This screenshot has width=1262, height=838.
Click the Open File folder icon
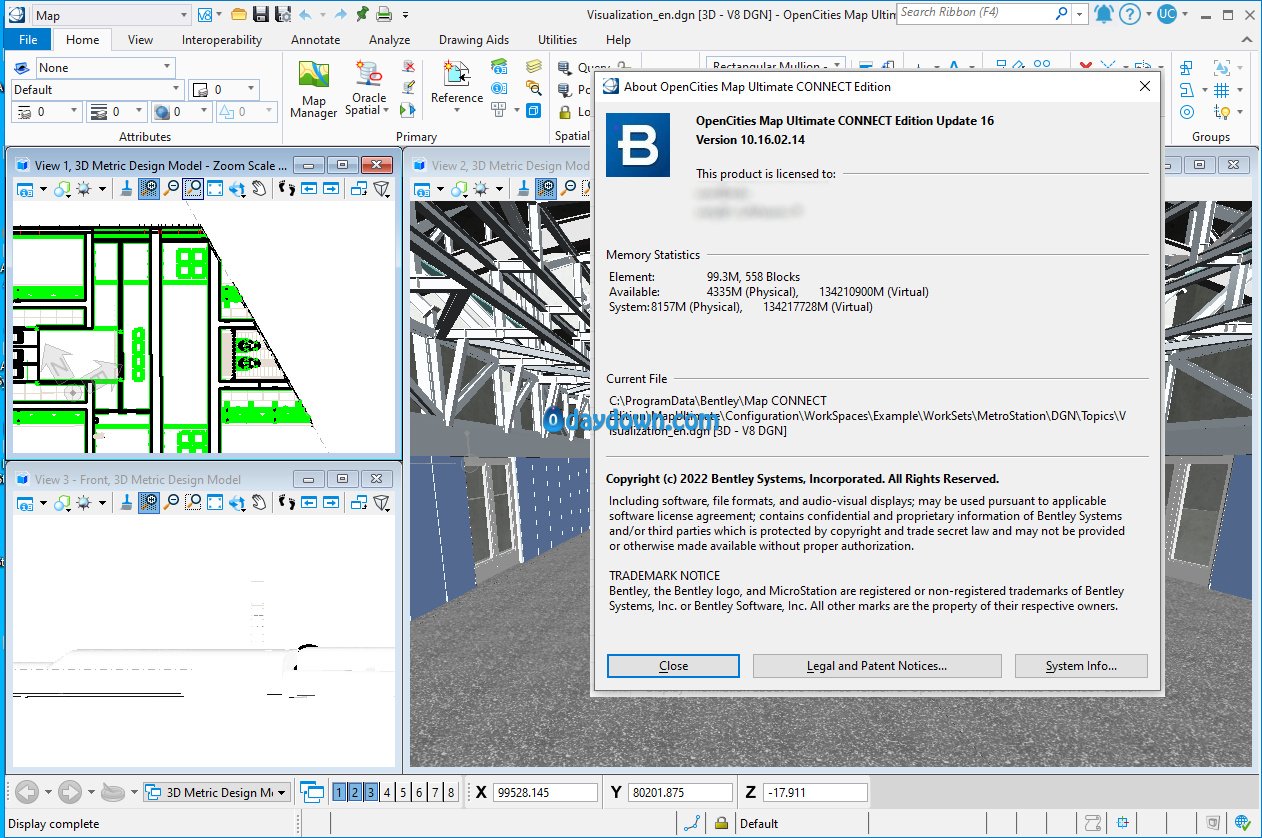point(238,14)
